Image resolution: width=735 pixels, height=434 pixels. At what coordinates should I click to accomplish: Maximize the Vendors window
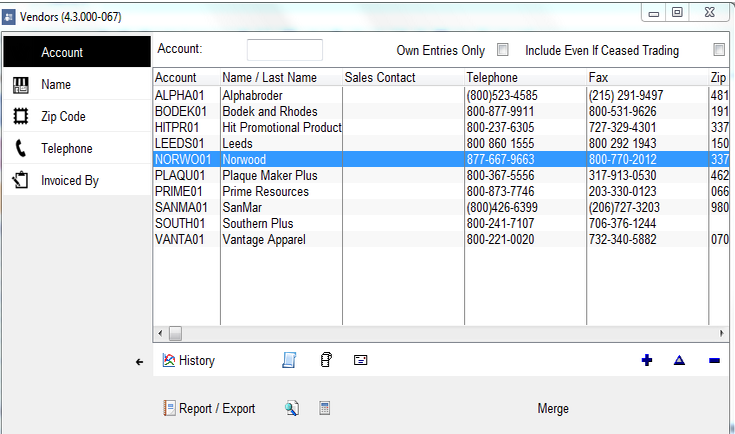coord(677,12)
